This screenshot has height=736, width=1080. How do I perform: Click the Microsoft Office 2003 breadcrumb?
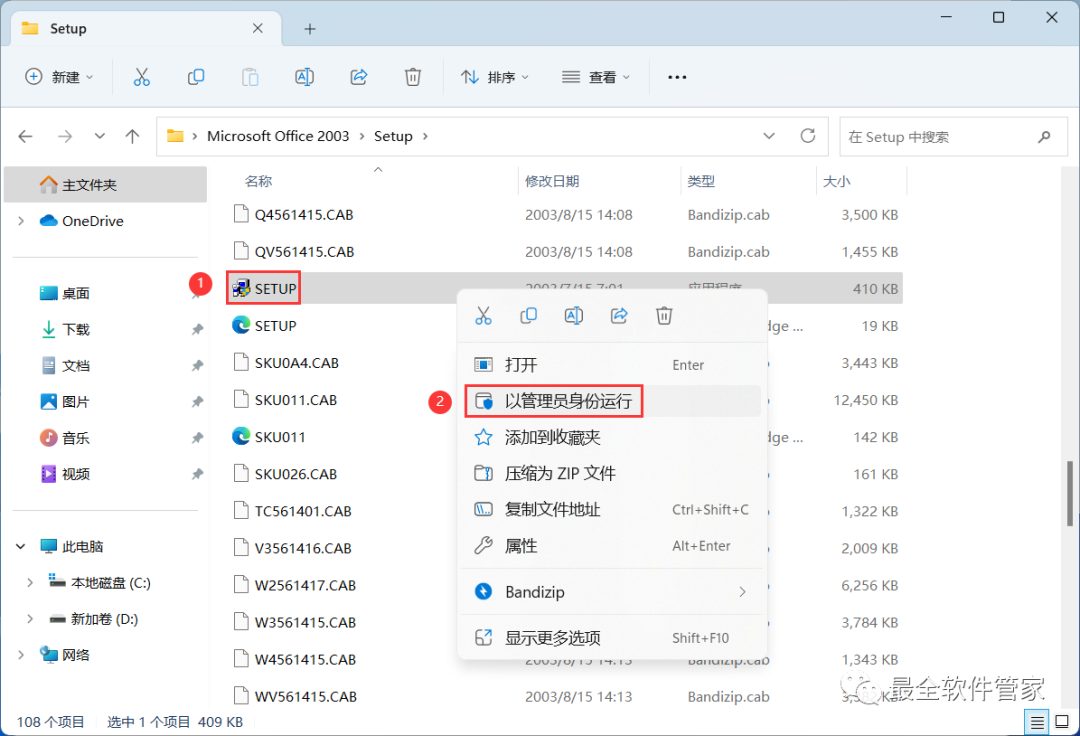pyautogui.click(x=278, y=136)
